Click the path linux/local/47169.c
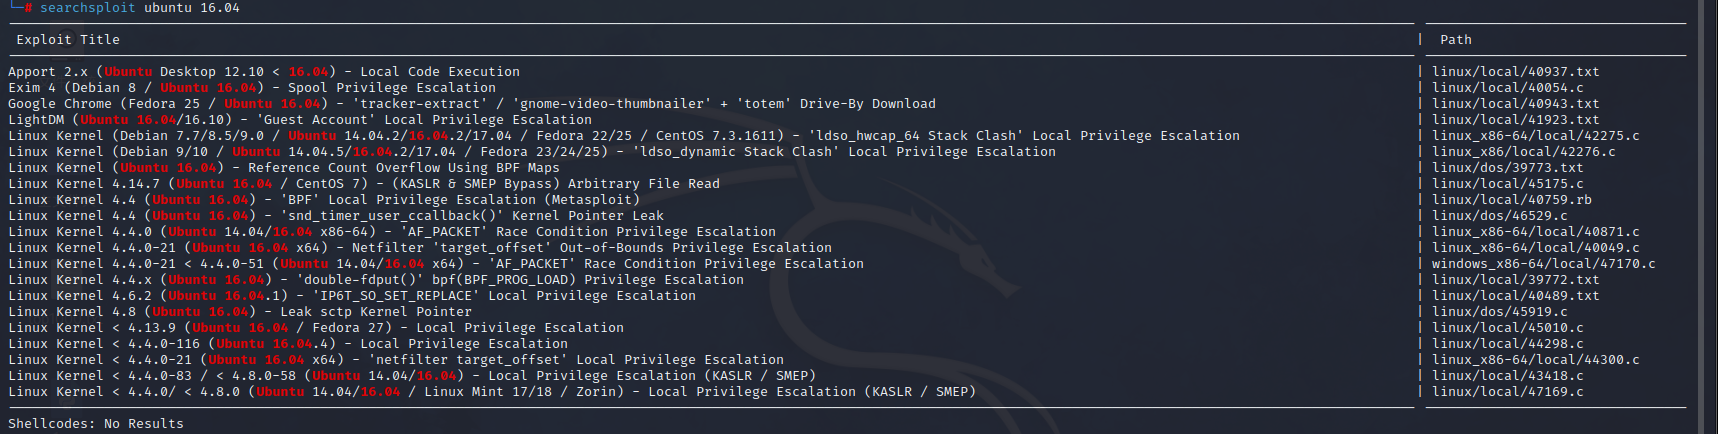The height and width of the screenshot is (434, 1718). pos(1508,392)
